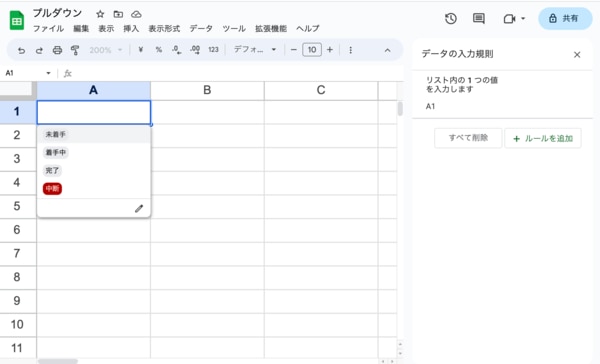Open the データ menu
This screenshot has height=364, width=600.
pos(201,29)
